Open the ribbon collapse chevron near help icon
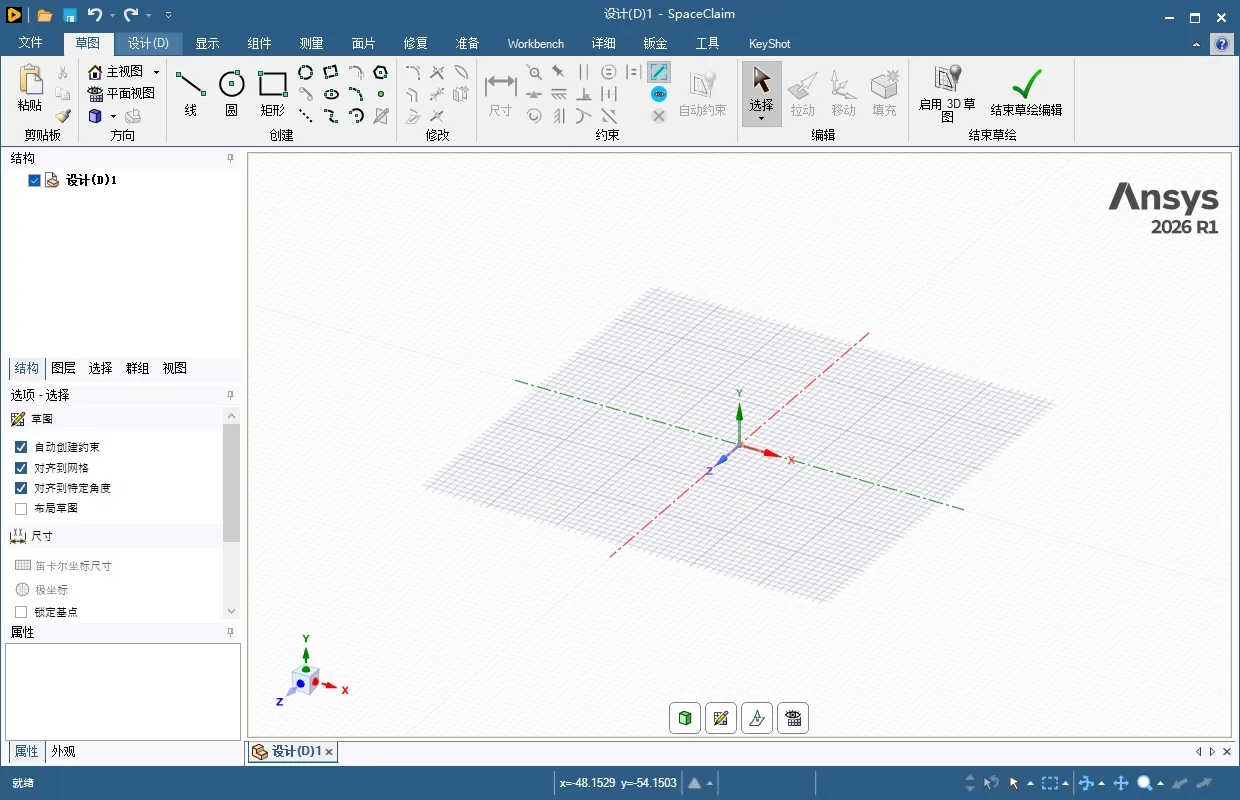The height and width of the screenshot is (800, 1240). 1196,44
